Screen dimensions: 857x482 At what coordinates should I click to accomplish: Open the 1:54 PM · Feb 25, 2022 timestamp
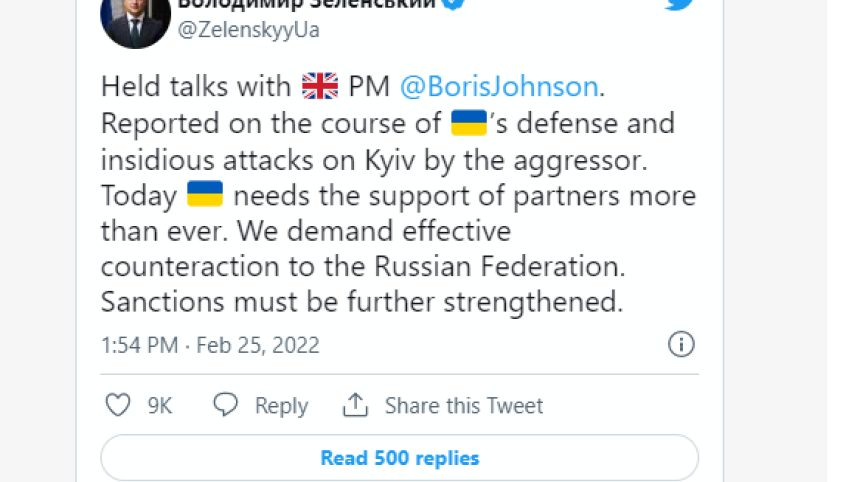pyautogui.click(x=210, y=346)
